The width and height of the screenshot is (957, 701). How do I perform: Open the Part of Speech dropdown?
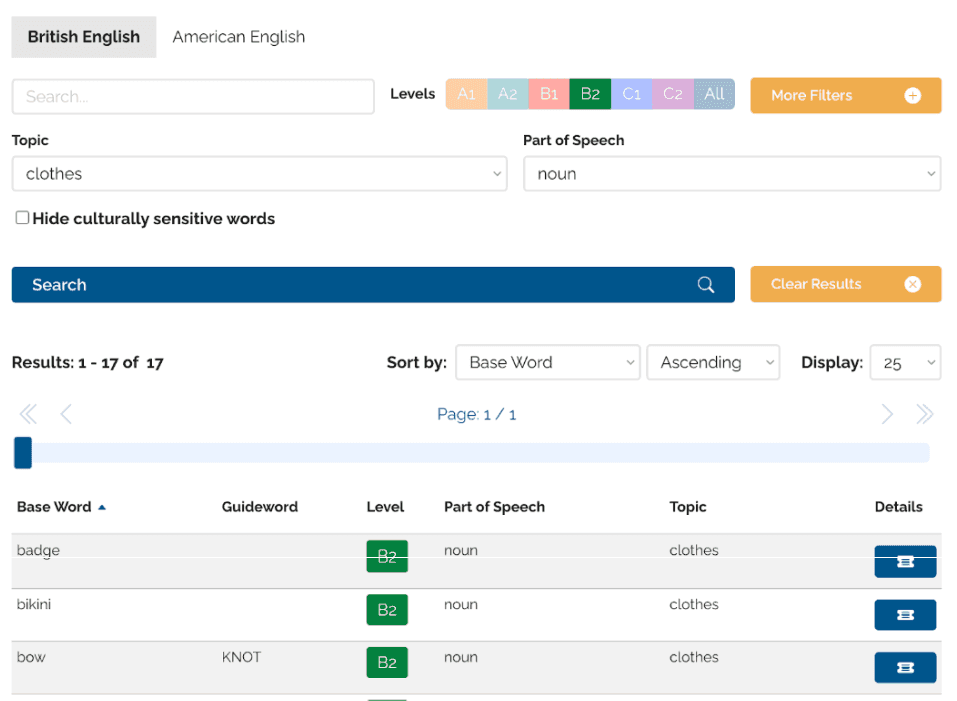point(731,174)
